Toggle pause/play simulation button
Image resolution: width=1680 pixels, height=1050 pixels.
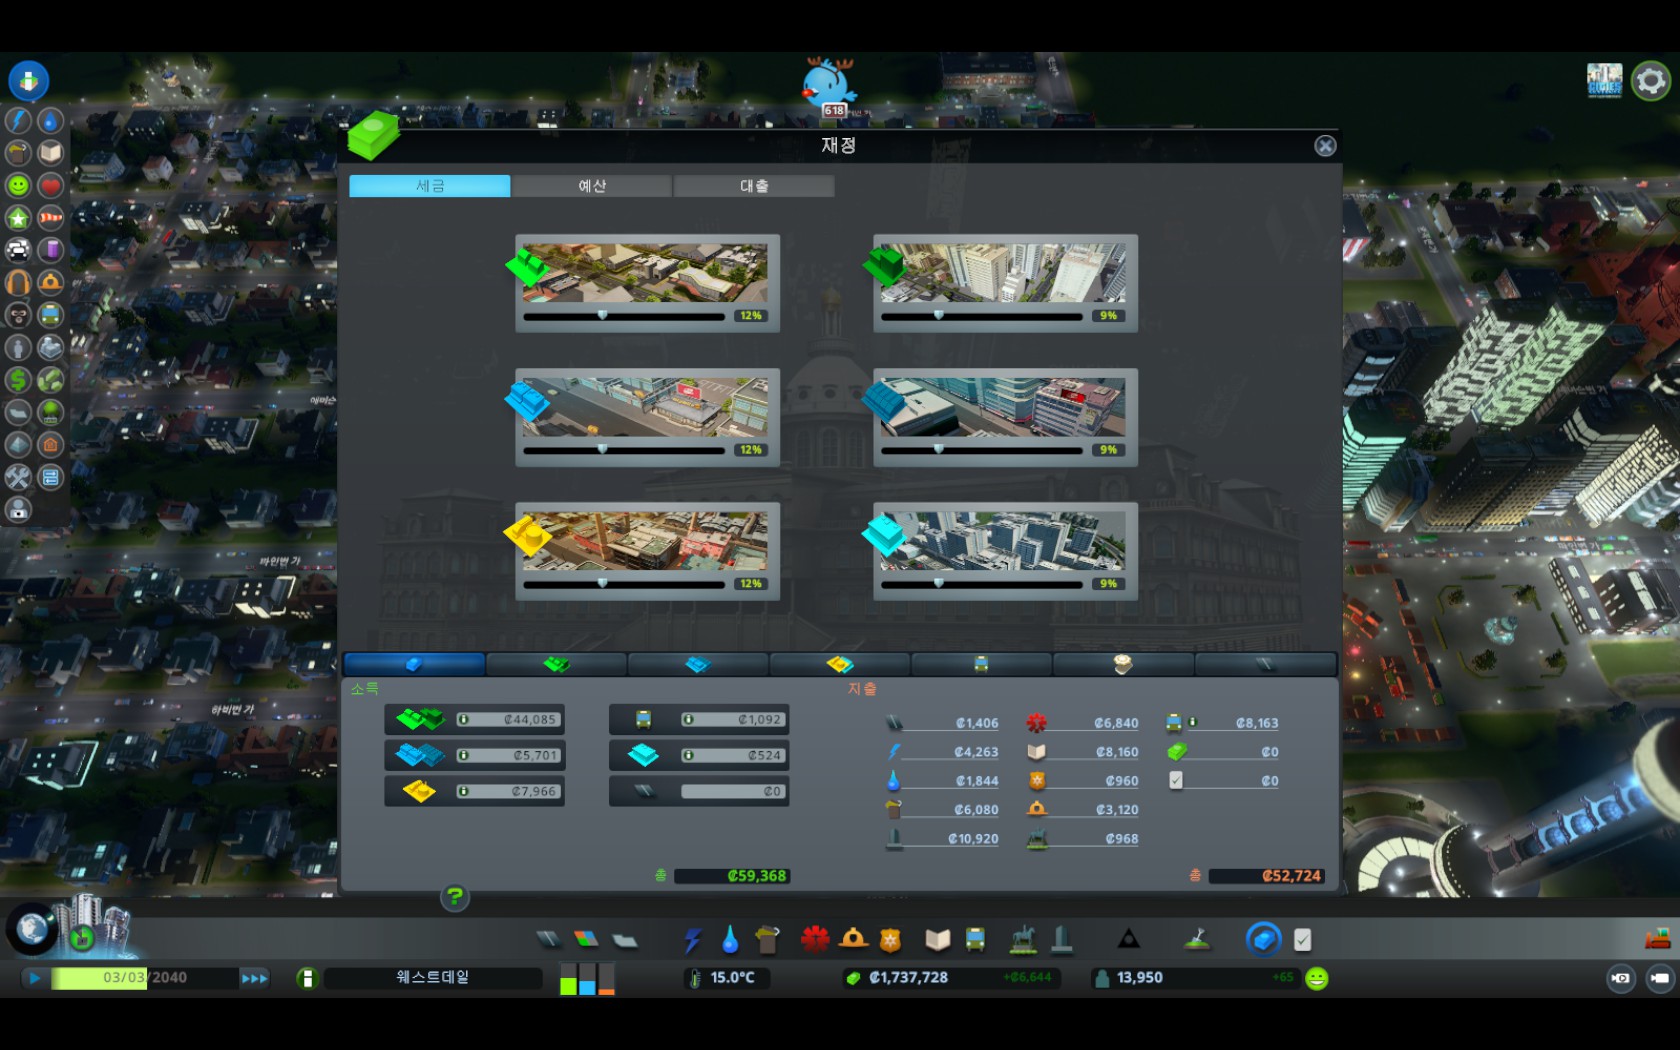click(x=34, y=978)
